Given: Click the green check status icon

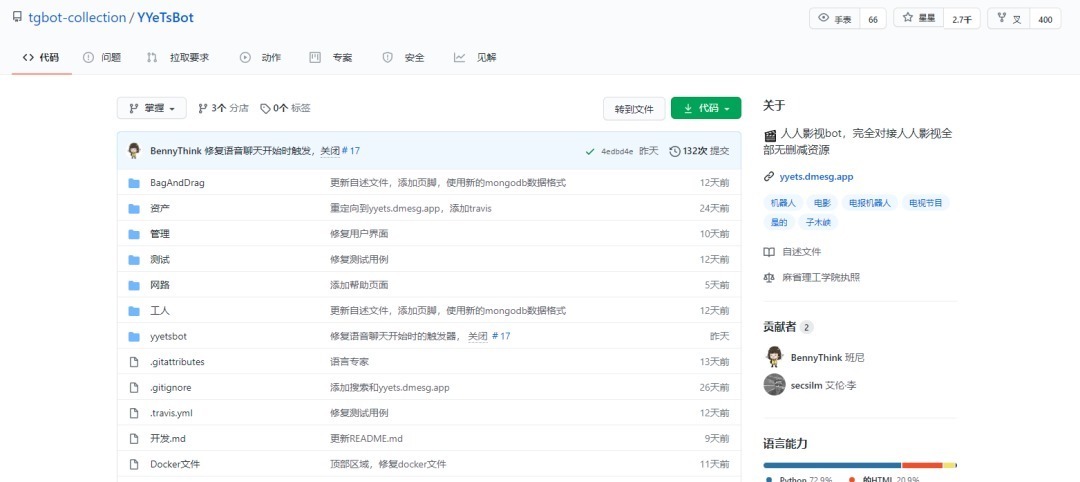Looking at the screenshot, I should pos(590,151).
